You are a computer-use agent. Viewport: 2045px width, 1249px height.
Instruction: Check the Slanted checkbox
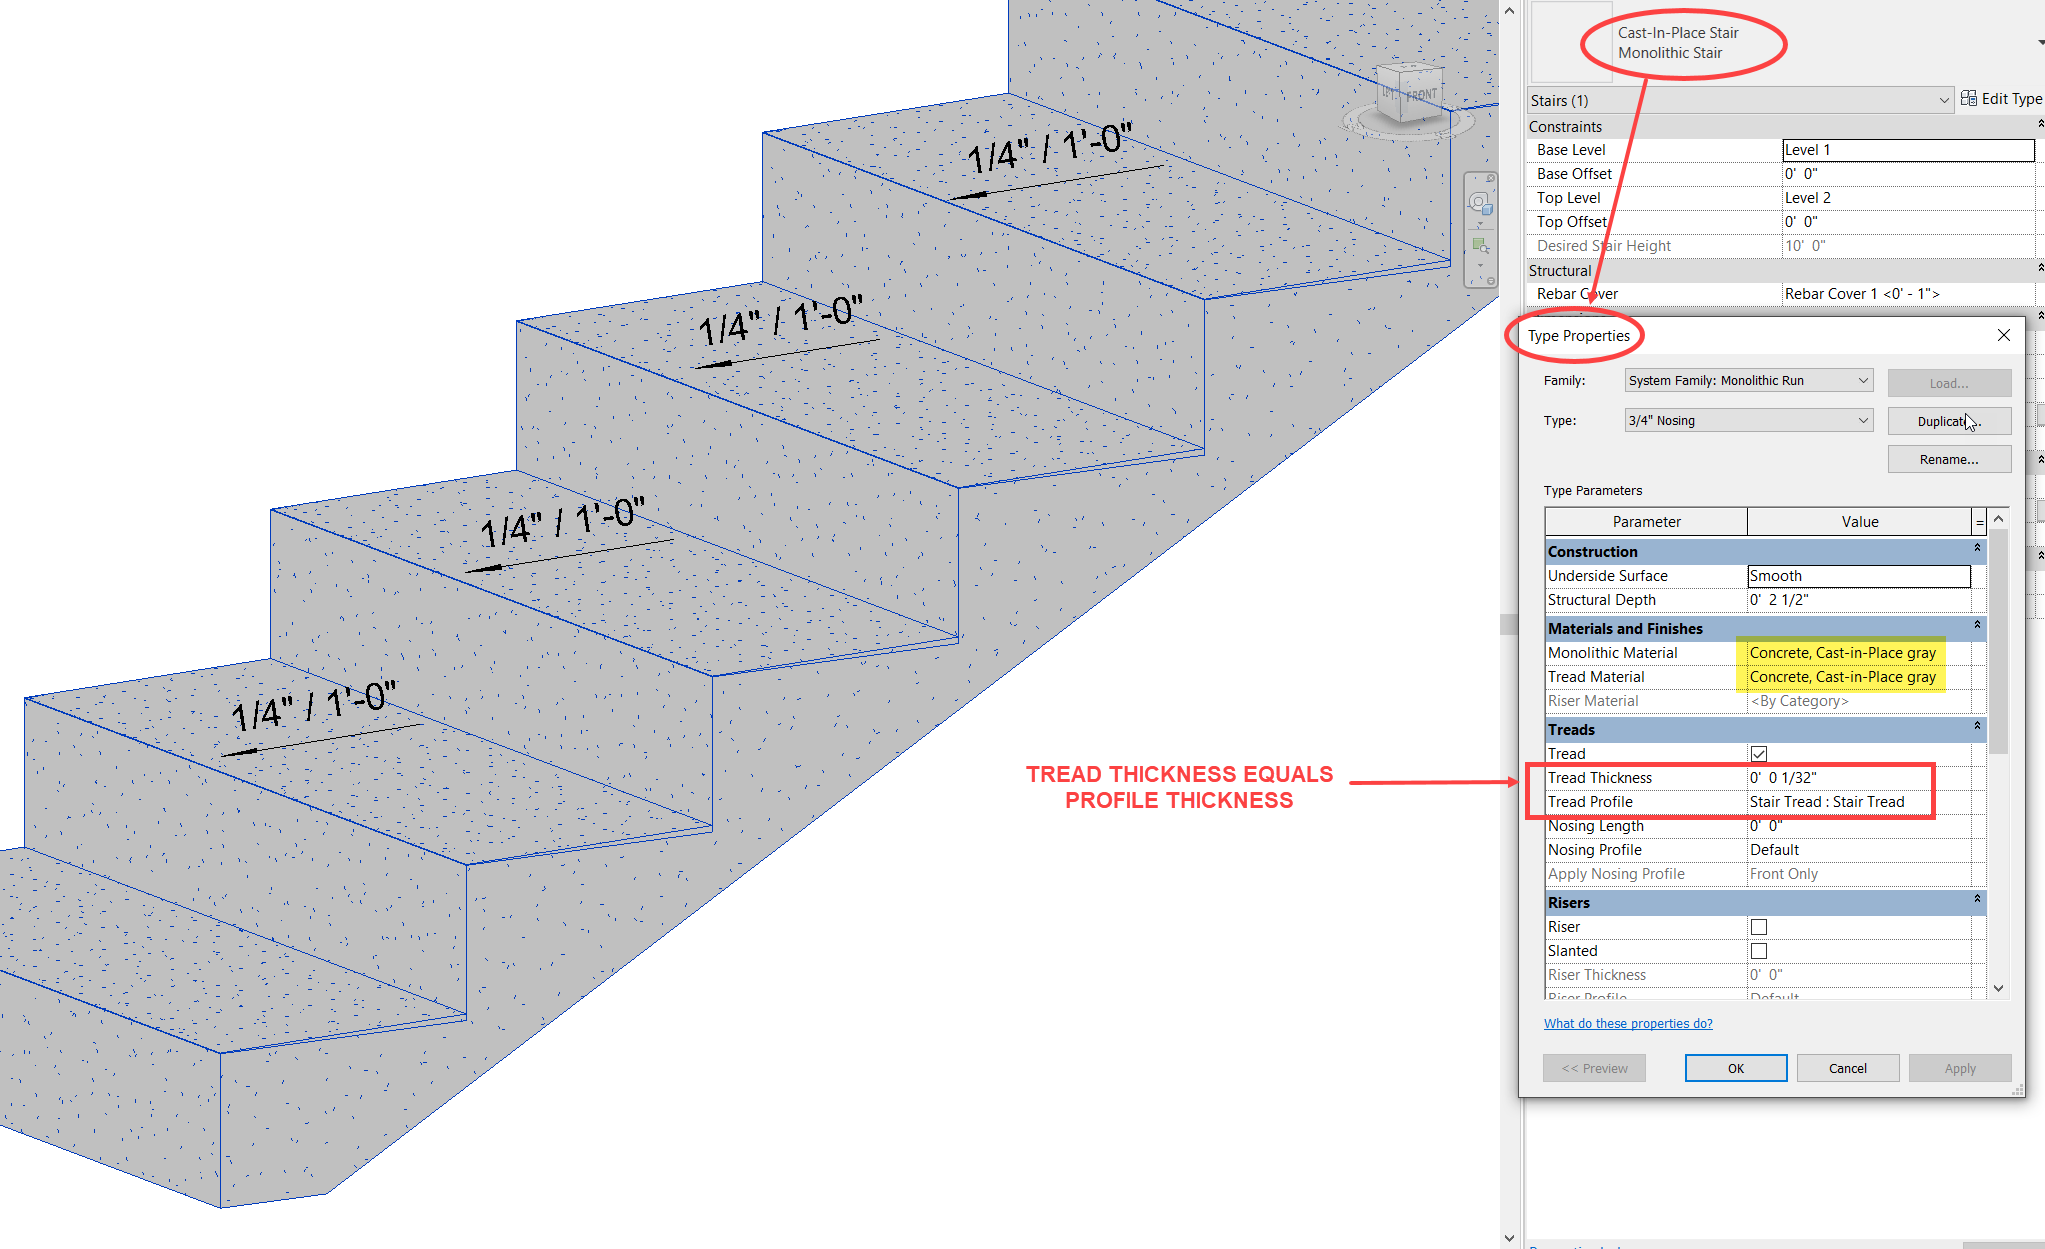click(x=1758, y=950)
